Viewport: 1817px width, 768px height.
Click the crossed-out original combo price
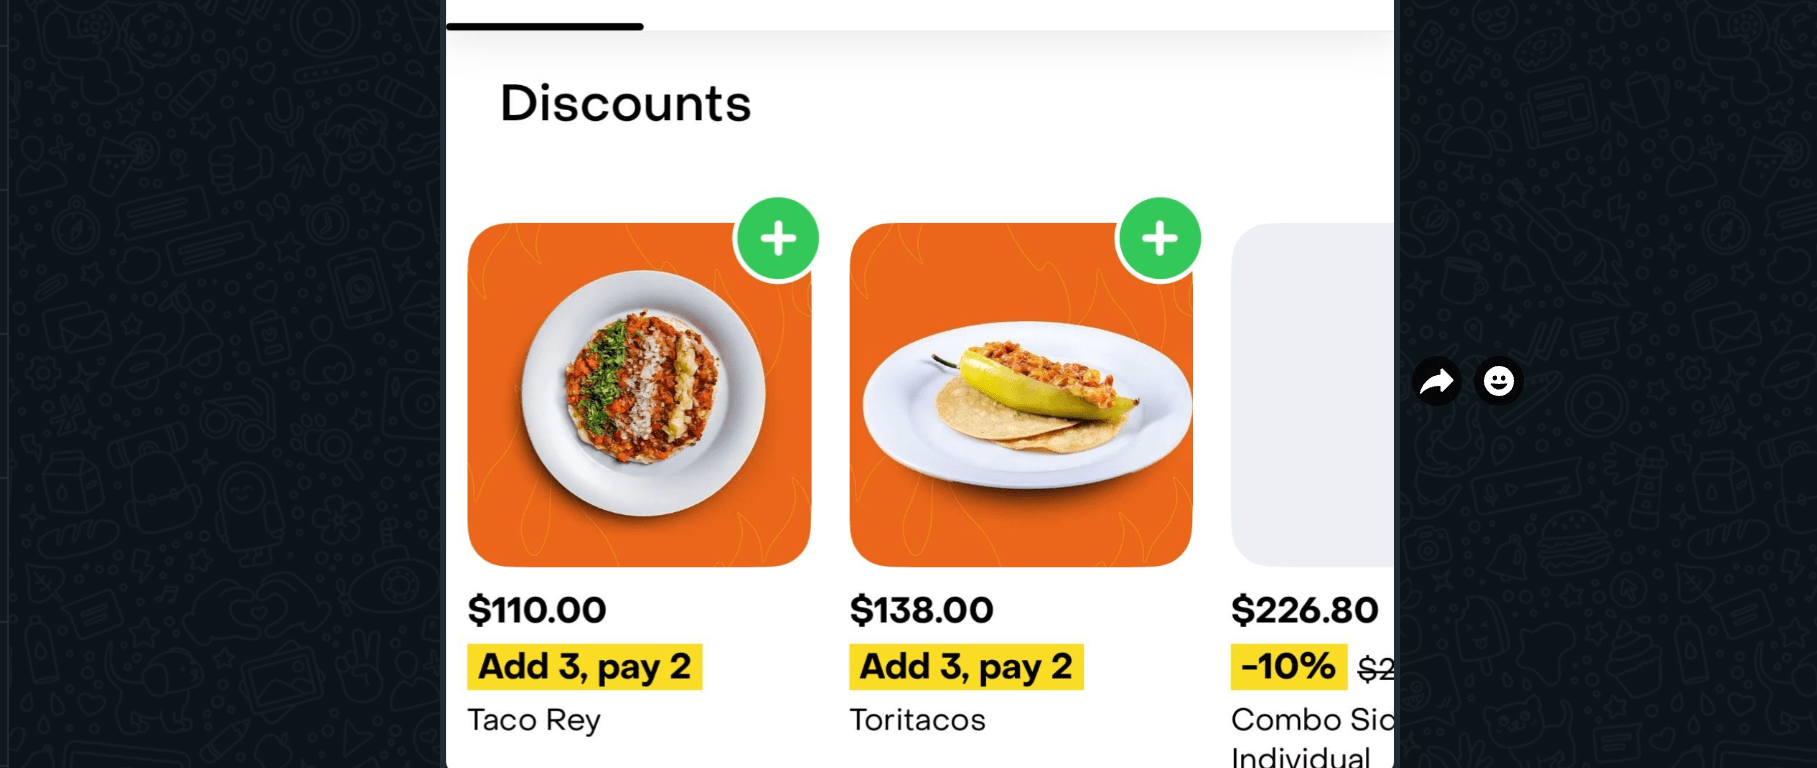coord(1376,669)
